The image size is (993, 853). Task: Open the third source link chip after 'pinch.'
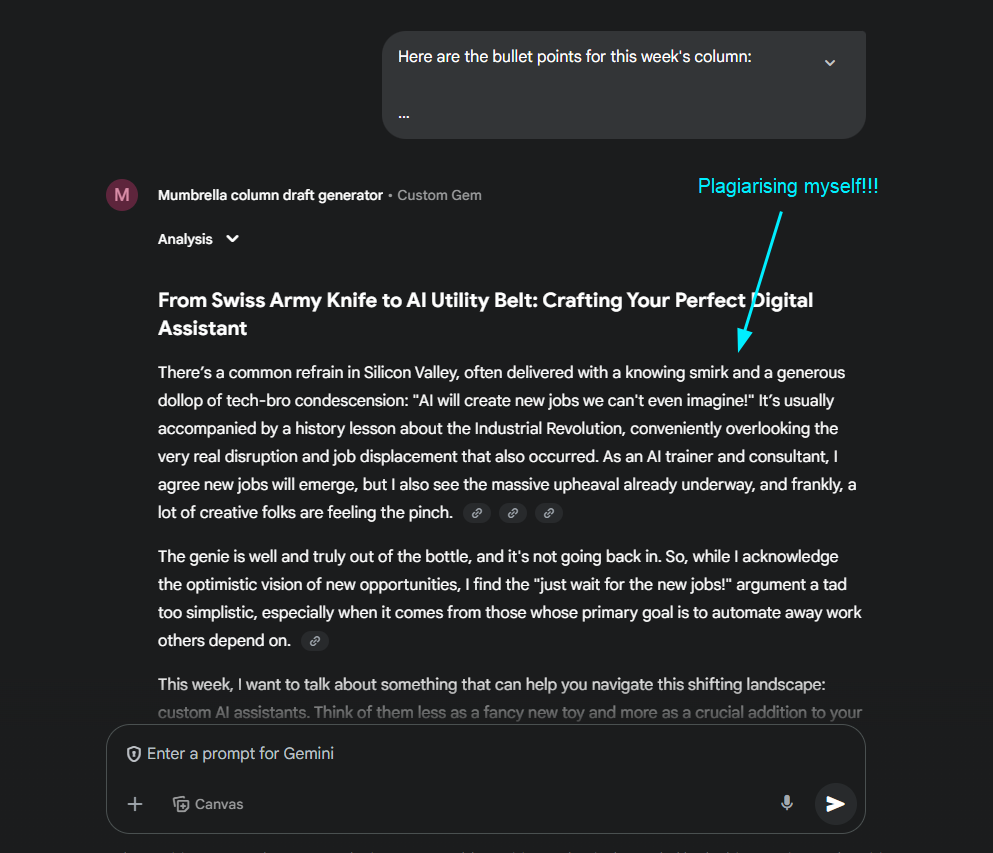point(549,513)
